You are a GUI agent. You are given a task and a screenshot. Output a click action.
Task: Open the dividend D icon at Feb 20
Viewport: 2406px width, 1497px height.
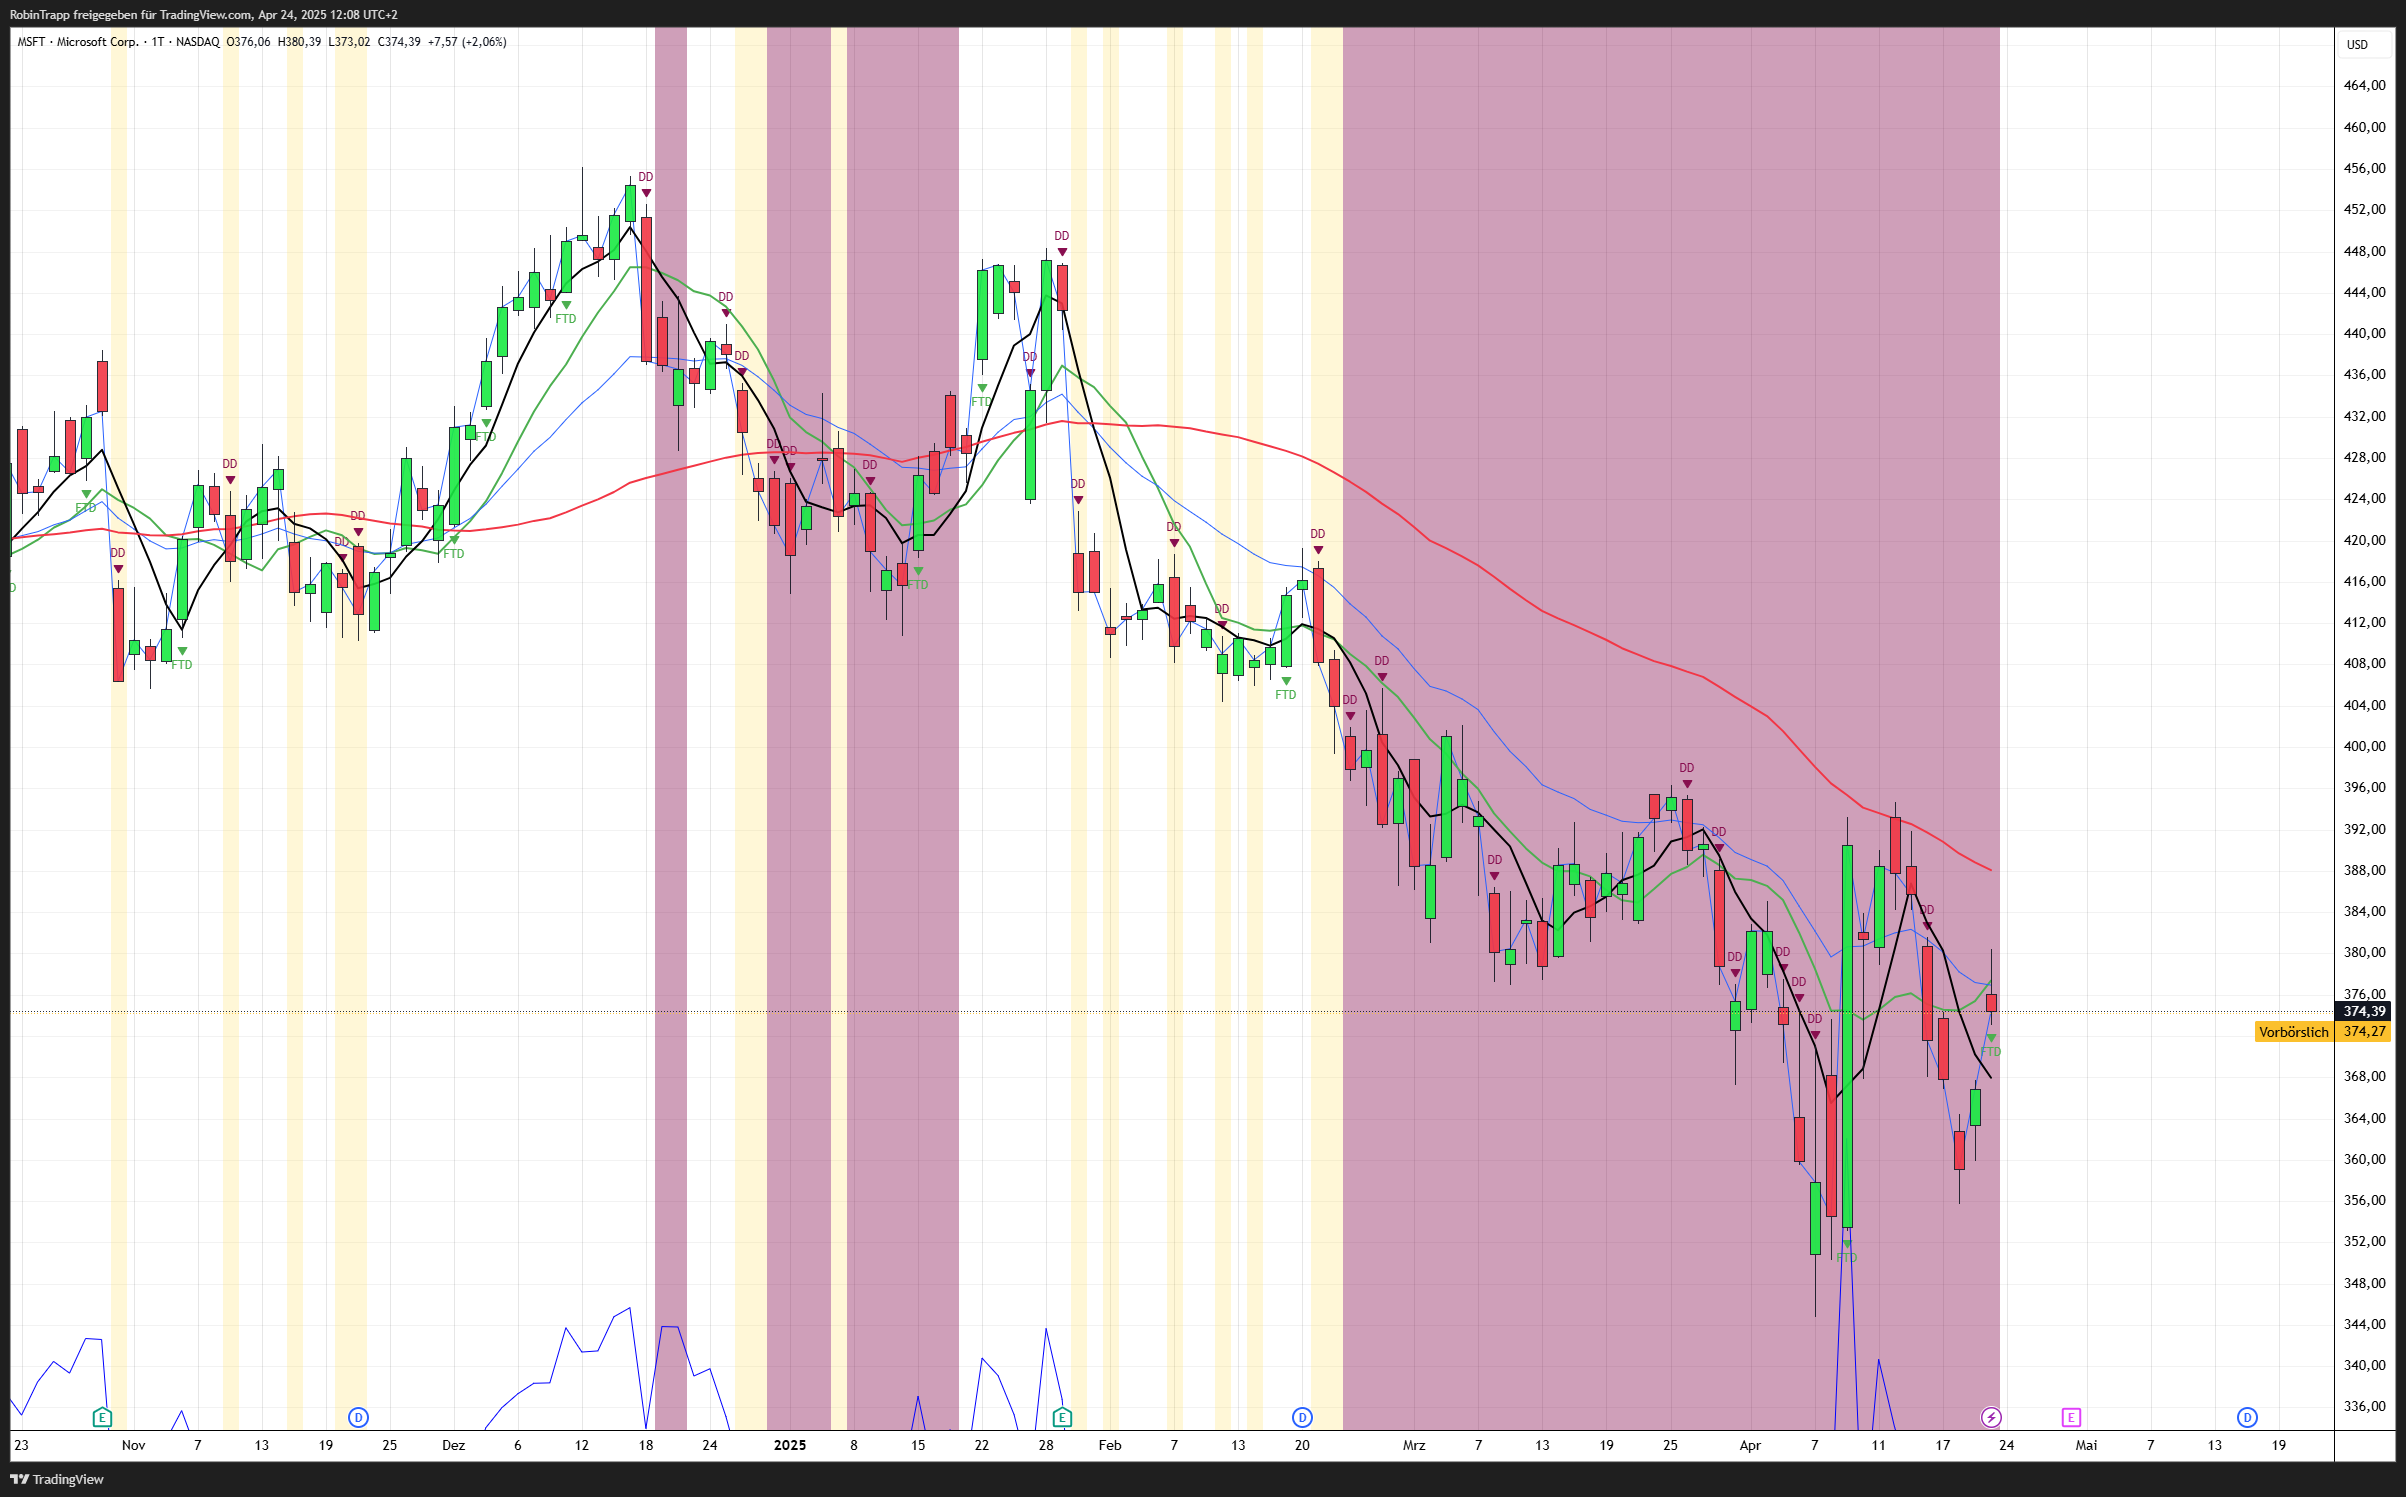[1302, 1417]
